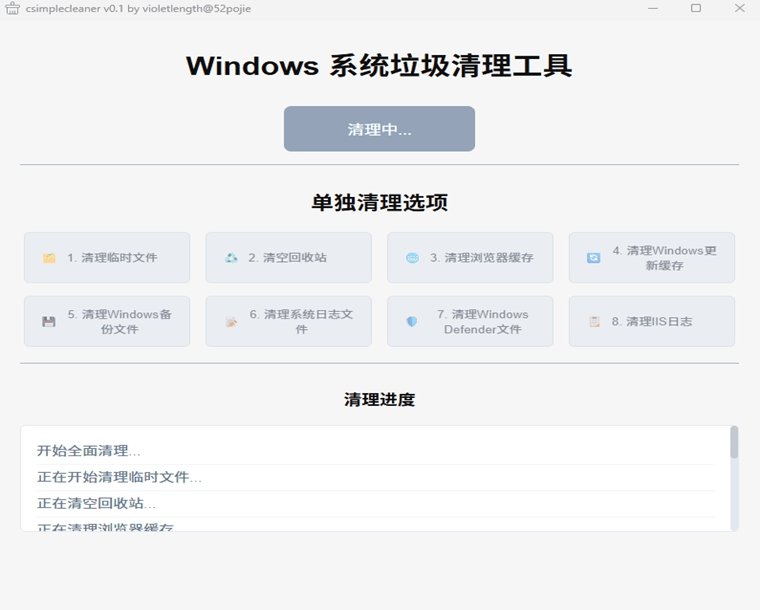This screenshot has width=760, height=610.
Task: Click the csimplecleaner basket icon in title bar
Action: pos(12,8)
